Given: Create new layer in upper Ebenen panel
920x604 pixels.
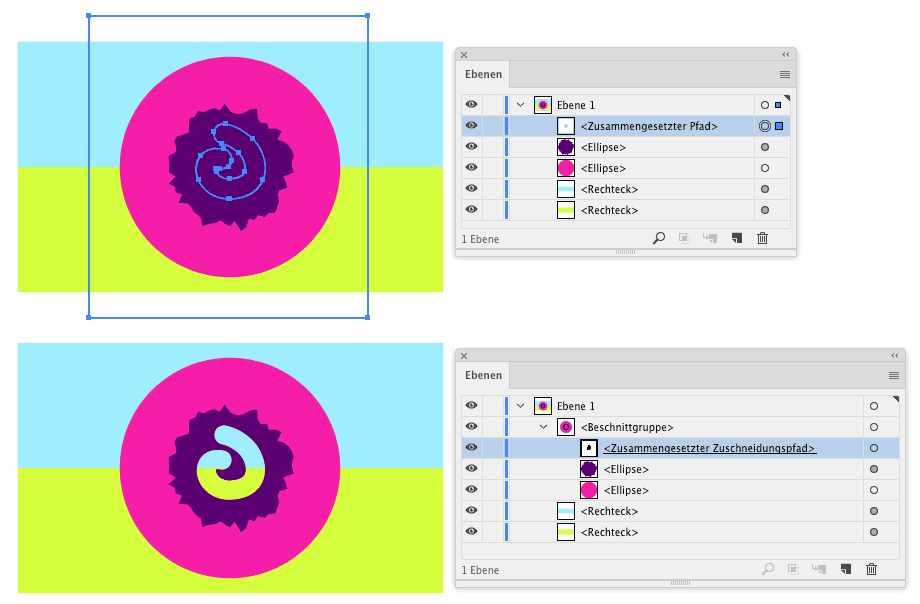Looking at the screenshot, I should [737, 238].
